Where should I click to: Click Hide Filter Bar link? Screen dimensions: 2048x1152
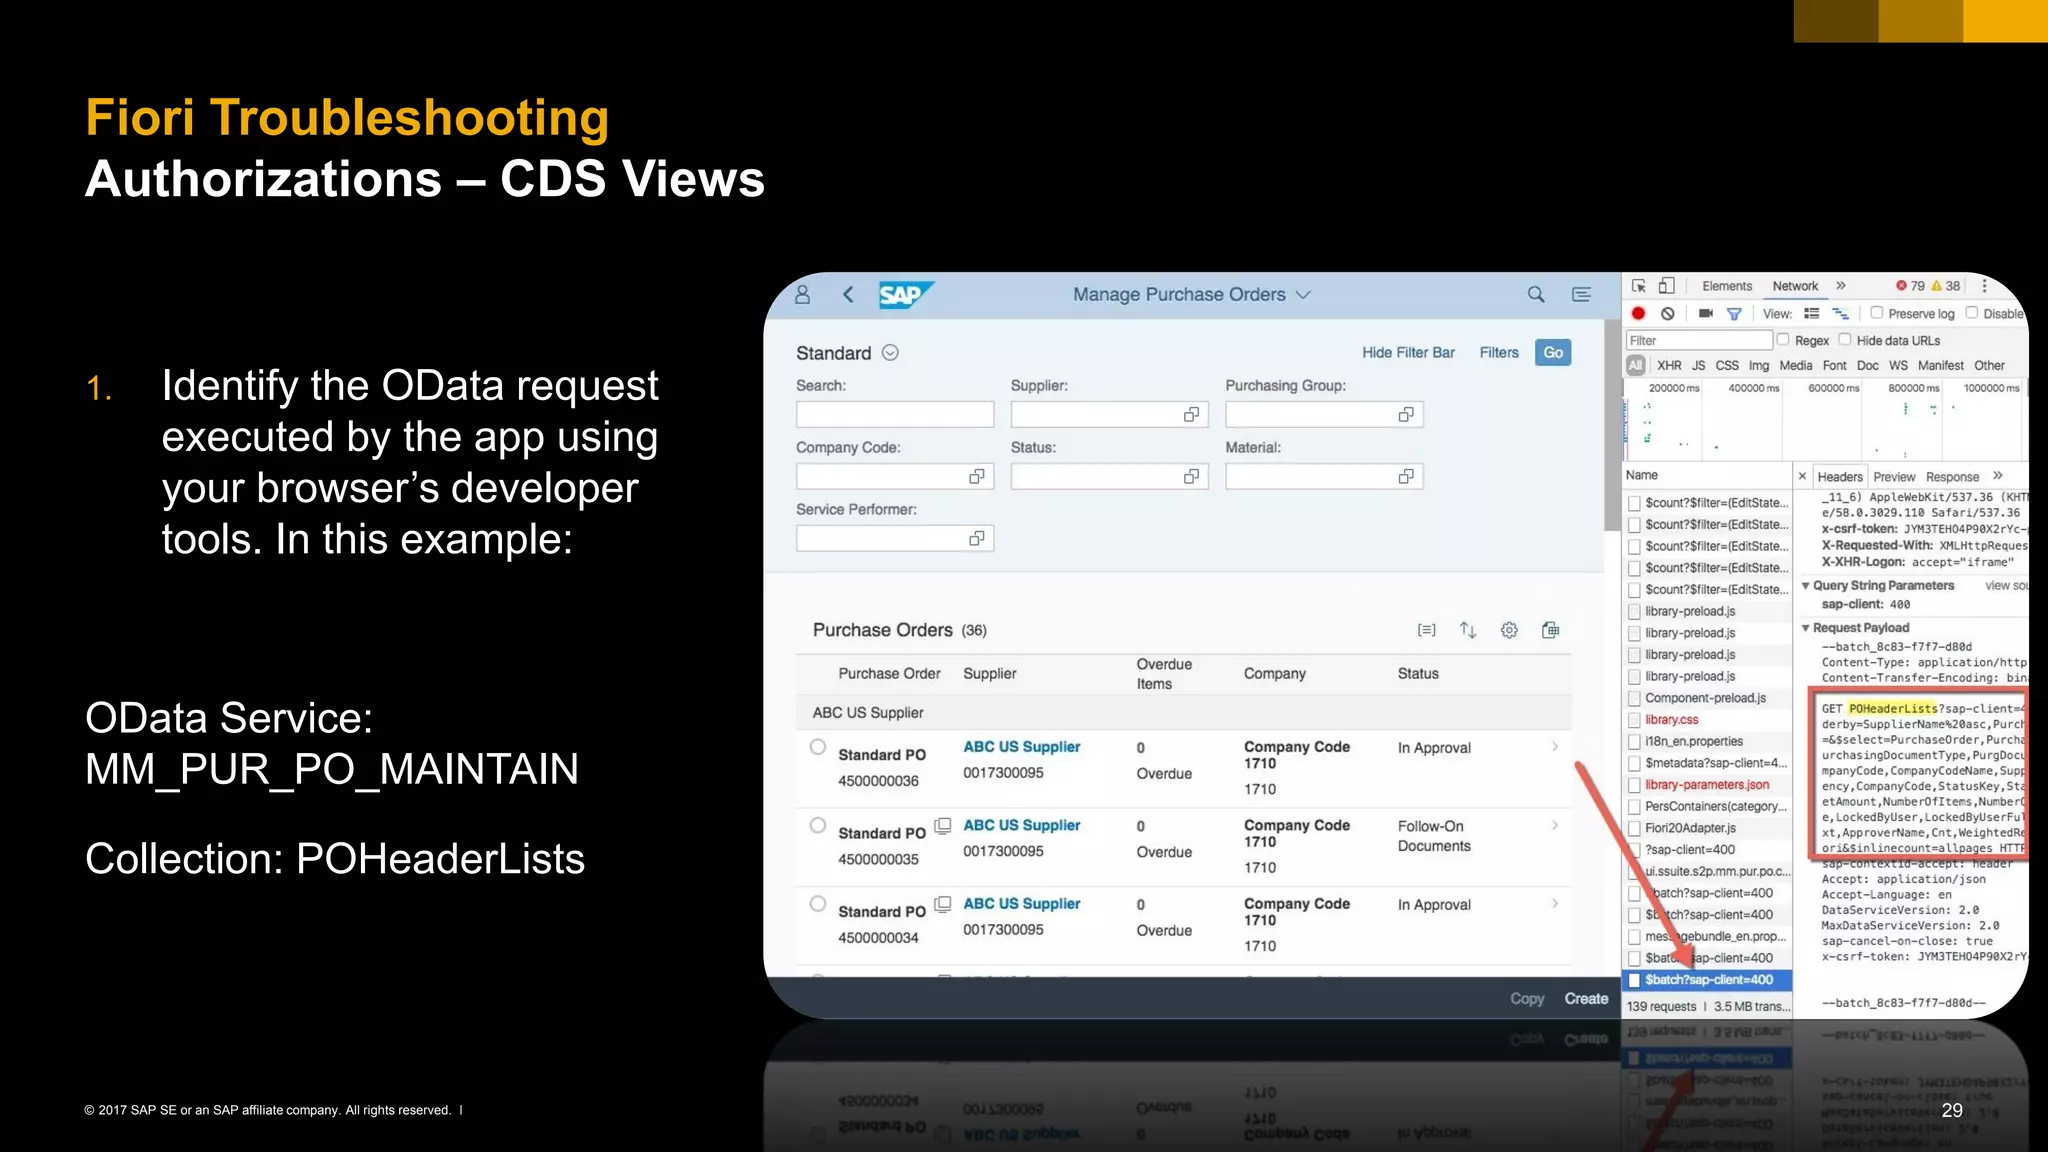pyautogui.click(x=1408, y=353)
